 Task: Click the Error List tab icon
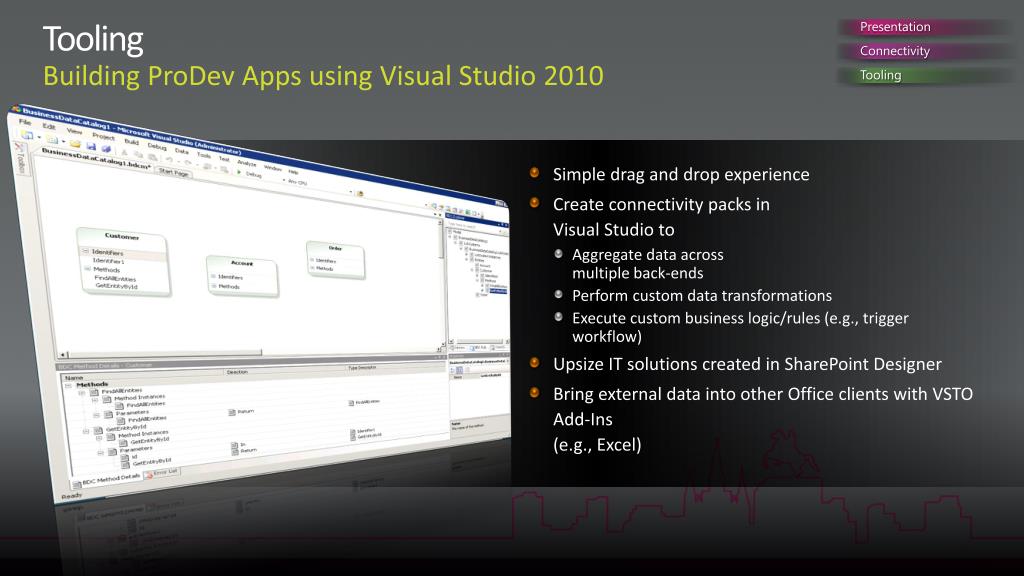[150, 475]
